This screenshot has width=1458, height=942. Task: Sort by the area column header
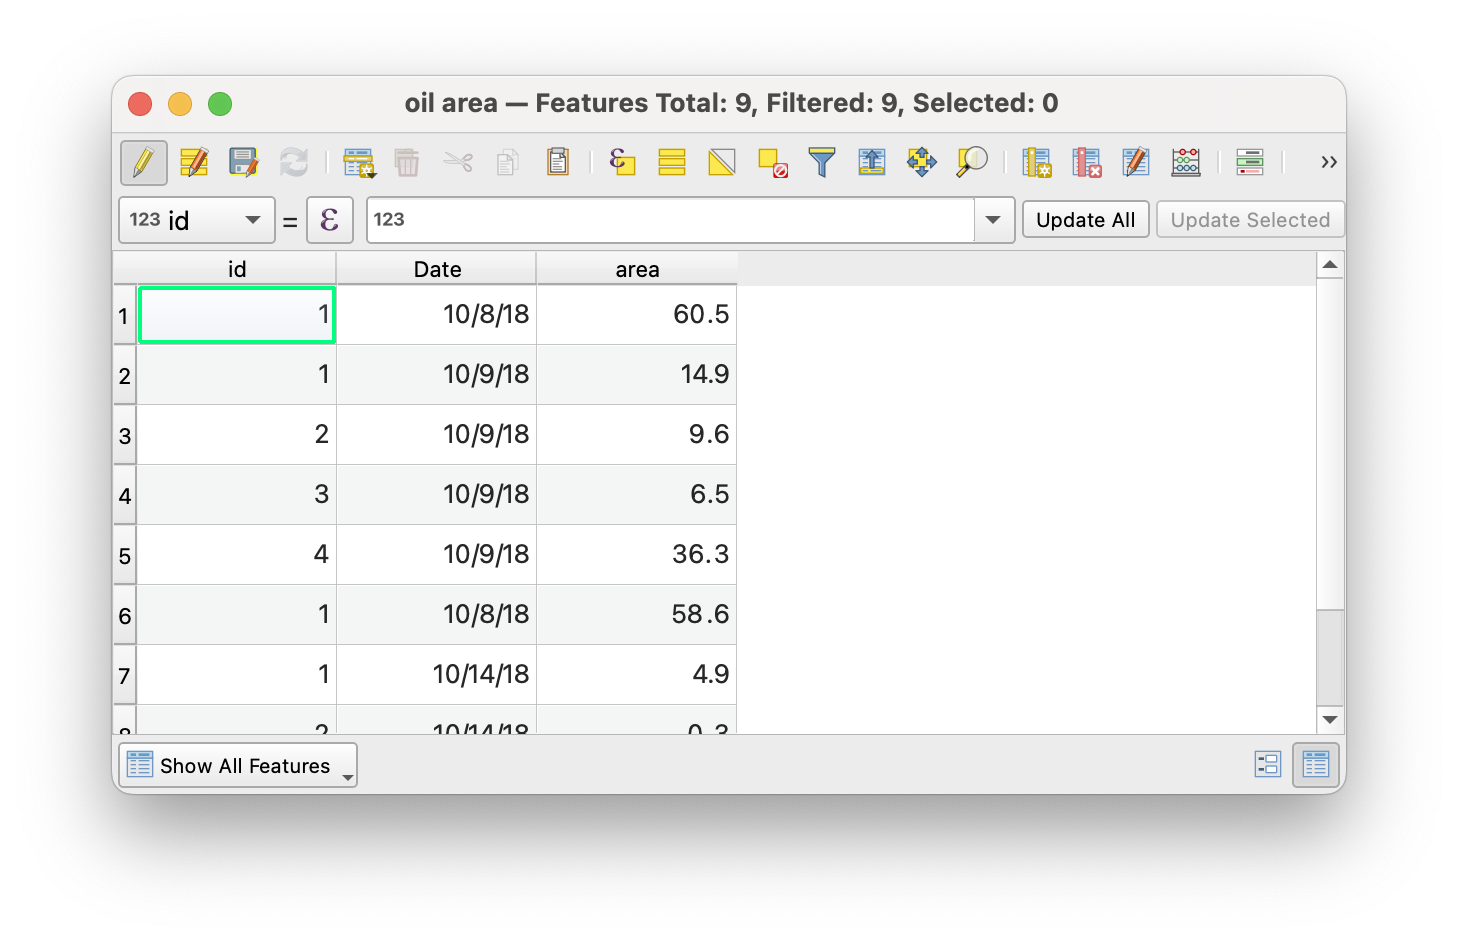[x=637, y=269]
